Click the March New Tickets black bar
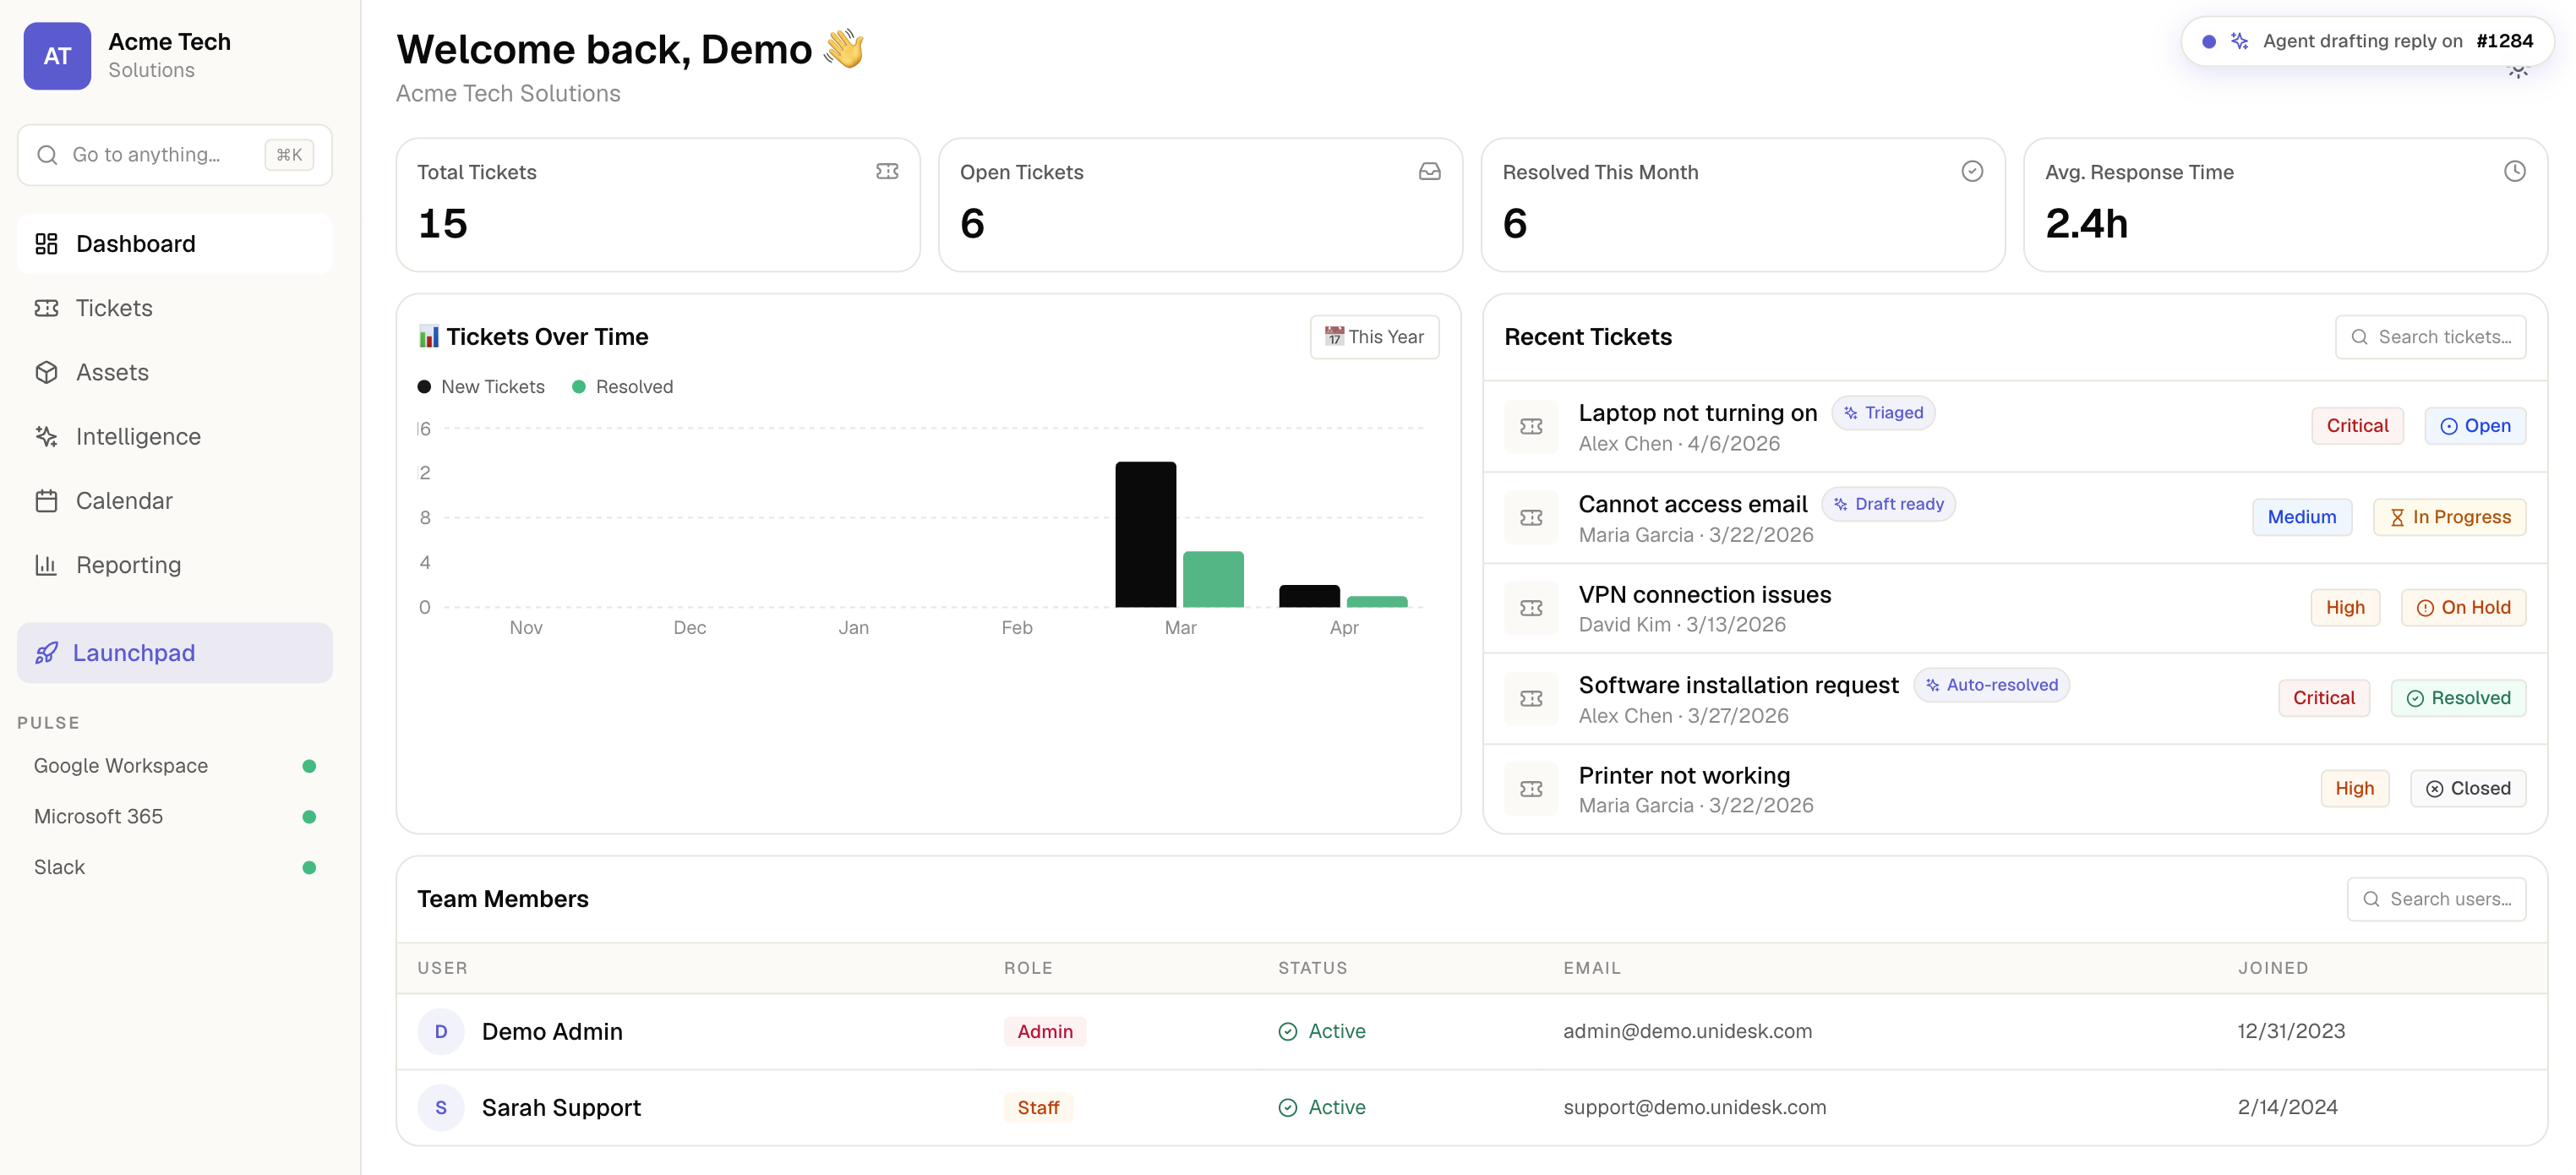The image size is (2576, 1175). pyautogui.click(x=1146, y=535)
